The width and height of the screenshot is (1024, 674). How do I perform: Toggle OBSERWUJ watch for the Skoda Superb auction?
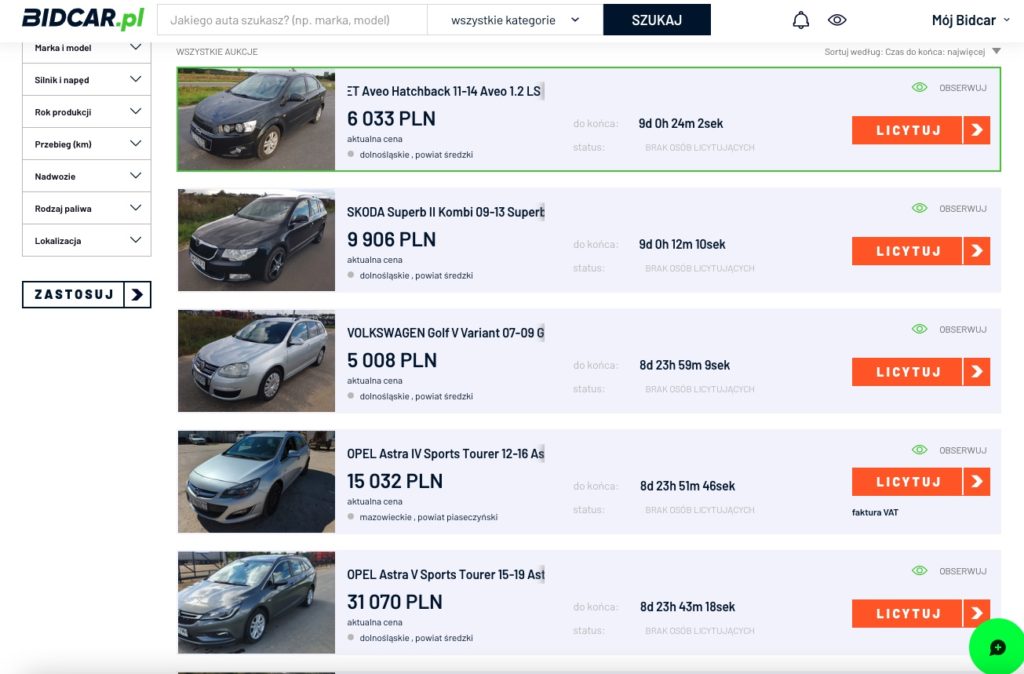[x=950, y=208]
